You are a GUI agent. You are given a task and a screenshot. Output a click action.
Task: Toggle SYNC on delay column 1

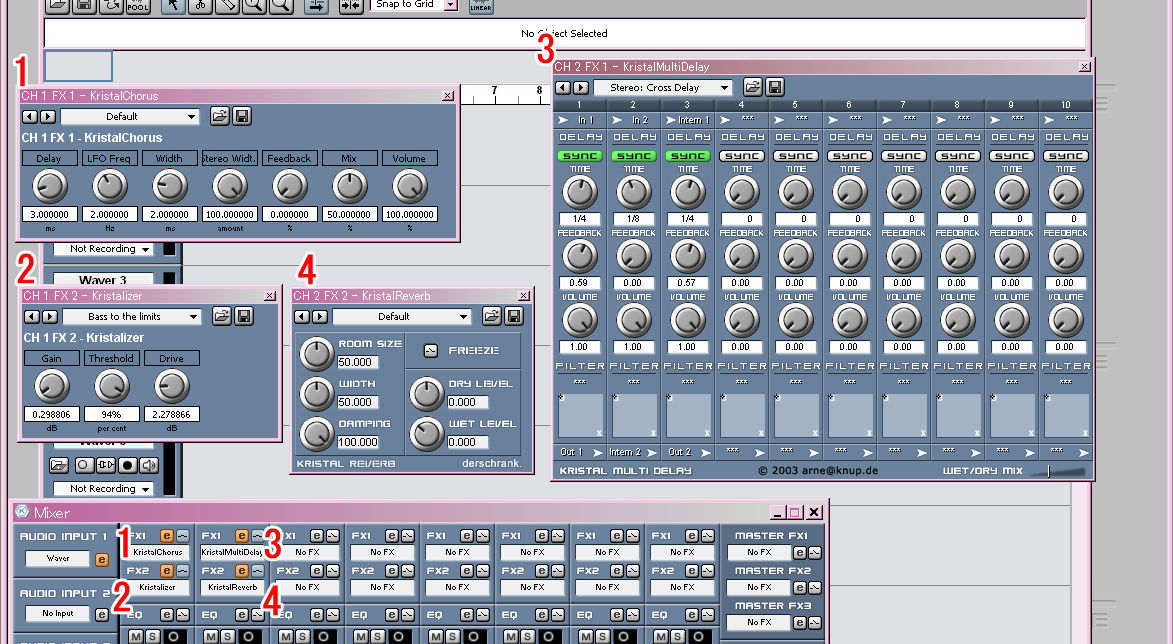[580, 156]
